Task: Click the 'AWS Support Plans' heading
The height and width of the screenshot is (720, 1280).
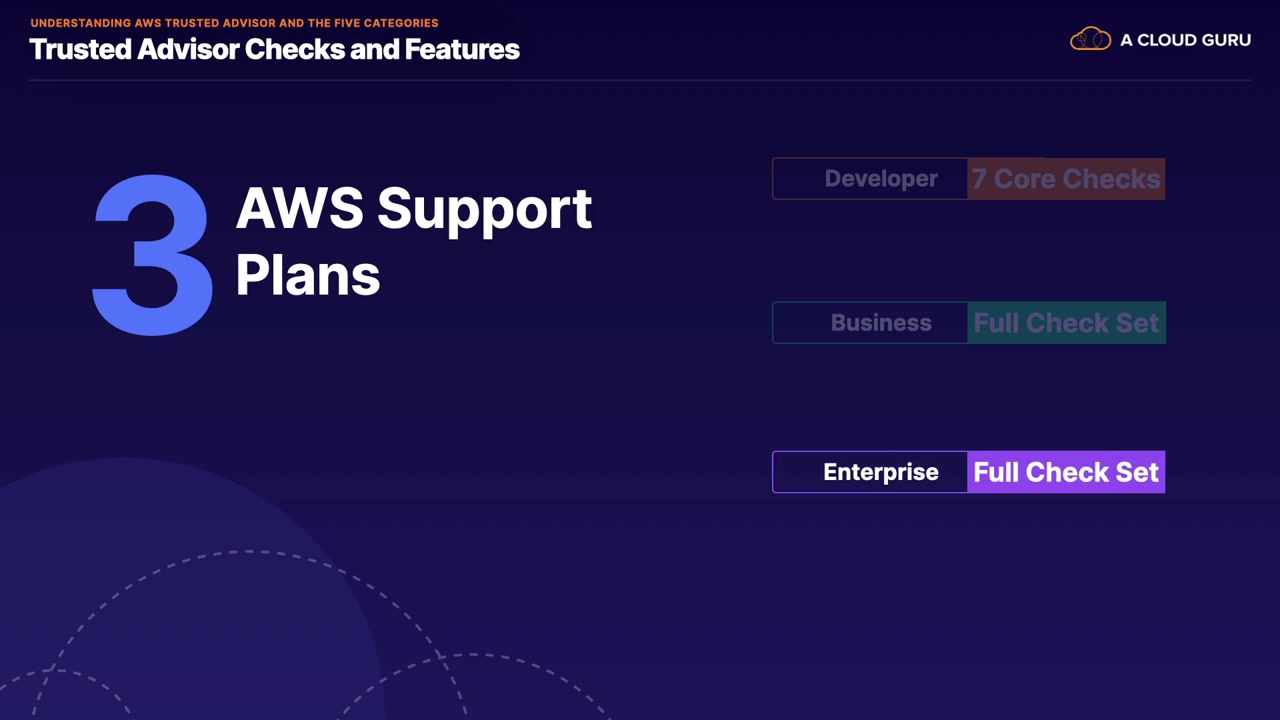Action: (414, 241)
